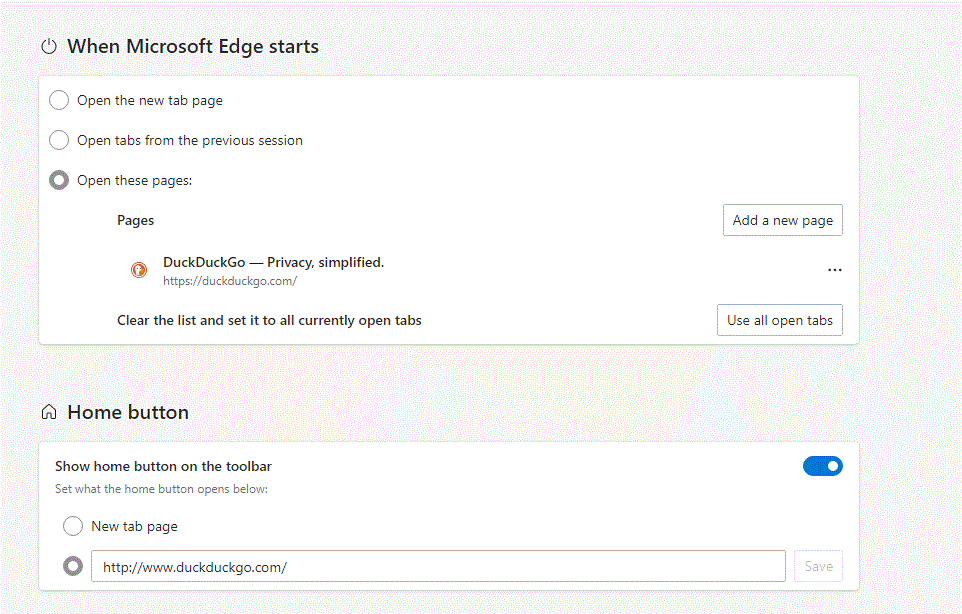Click the Save button next to the URL field
This screenshot has height=614, width=962.
[x=818, y=566]
